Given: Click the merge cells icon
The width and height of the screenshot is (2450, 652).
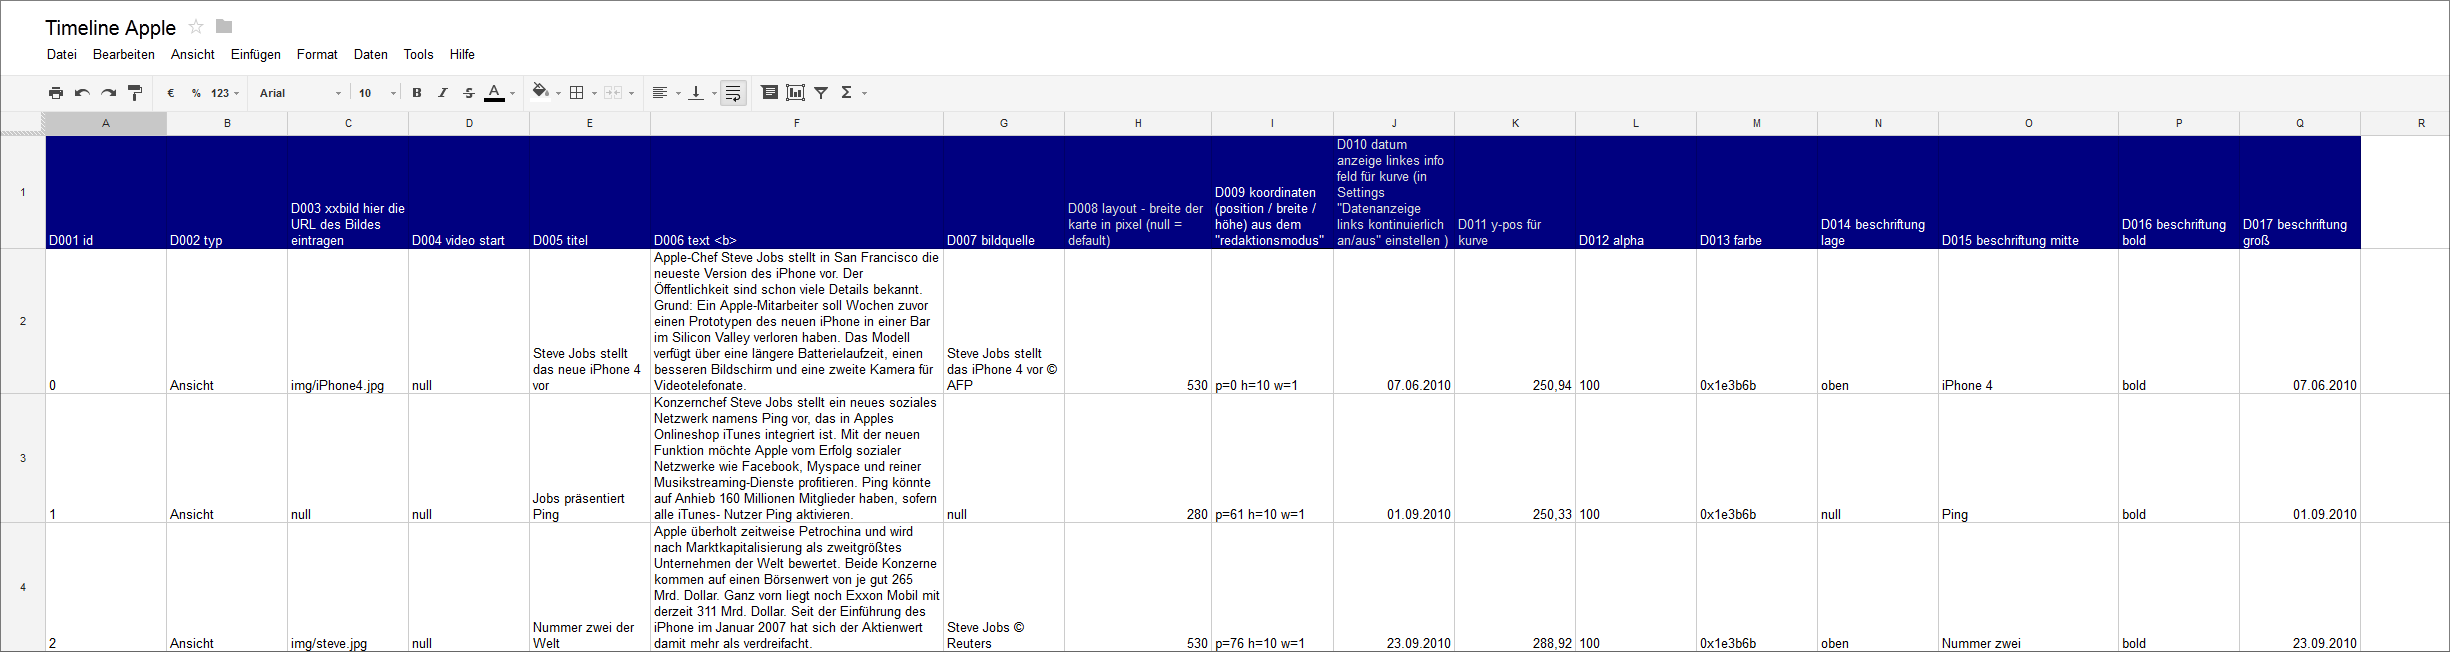Looking at the screenshot, I should point(613,93).
